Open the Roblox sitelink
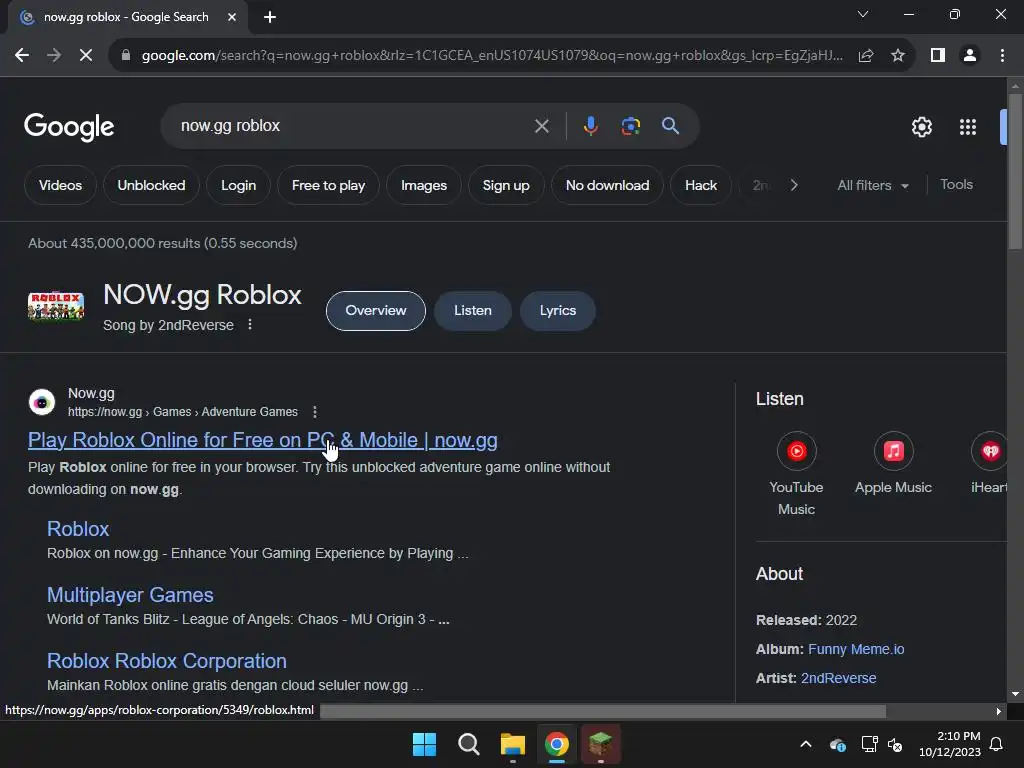This screenshot has width=1024, height=768. click(78, 529)
